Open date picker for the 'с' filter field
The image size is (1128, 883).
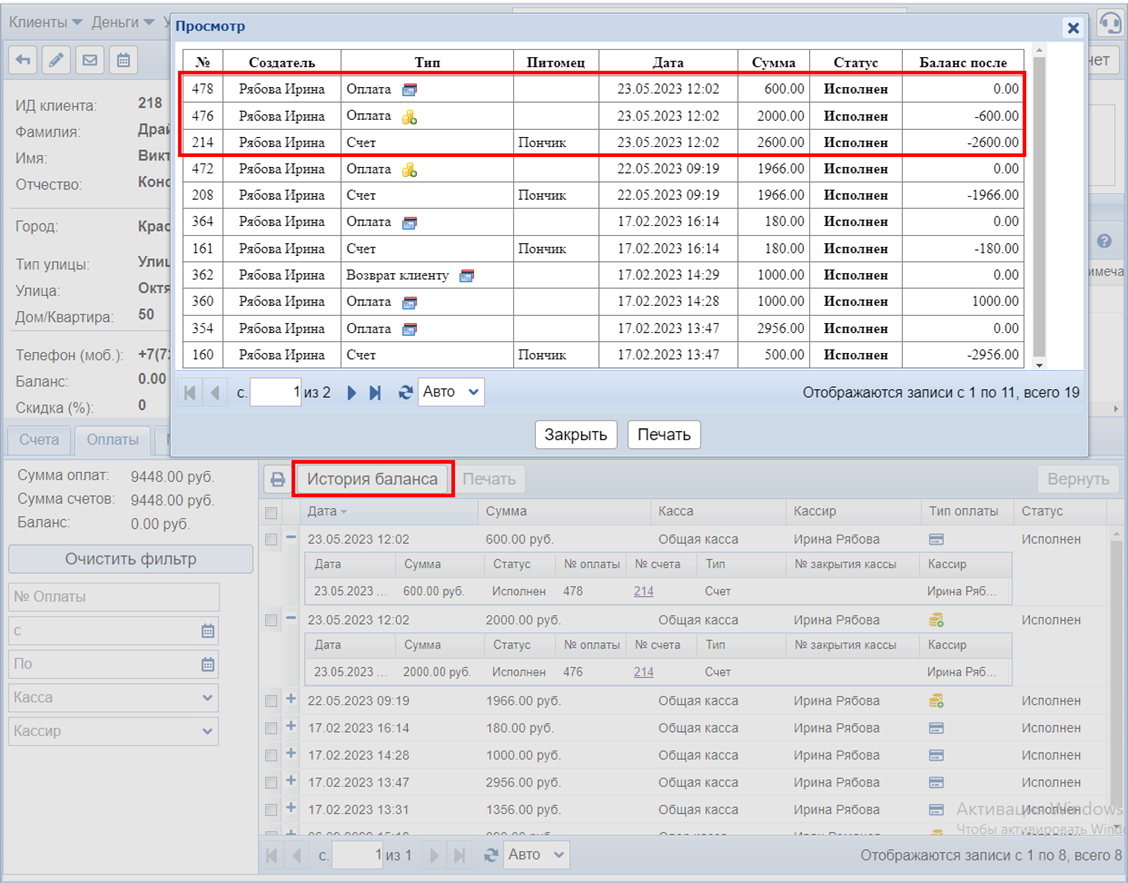click(x=208, y=631)
